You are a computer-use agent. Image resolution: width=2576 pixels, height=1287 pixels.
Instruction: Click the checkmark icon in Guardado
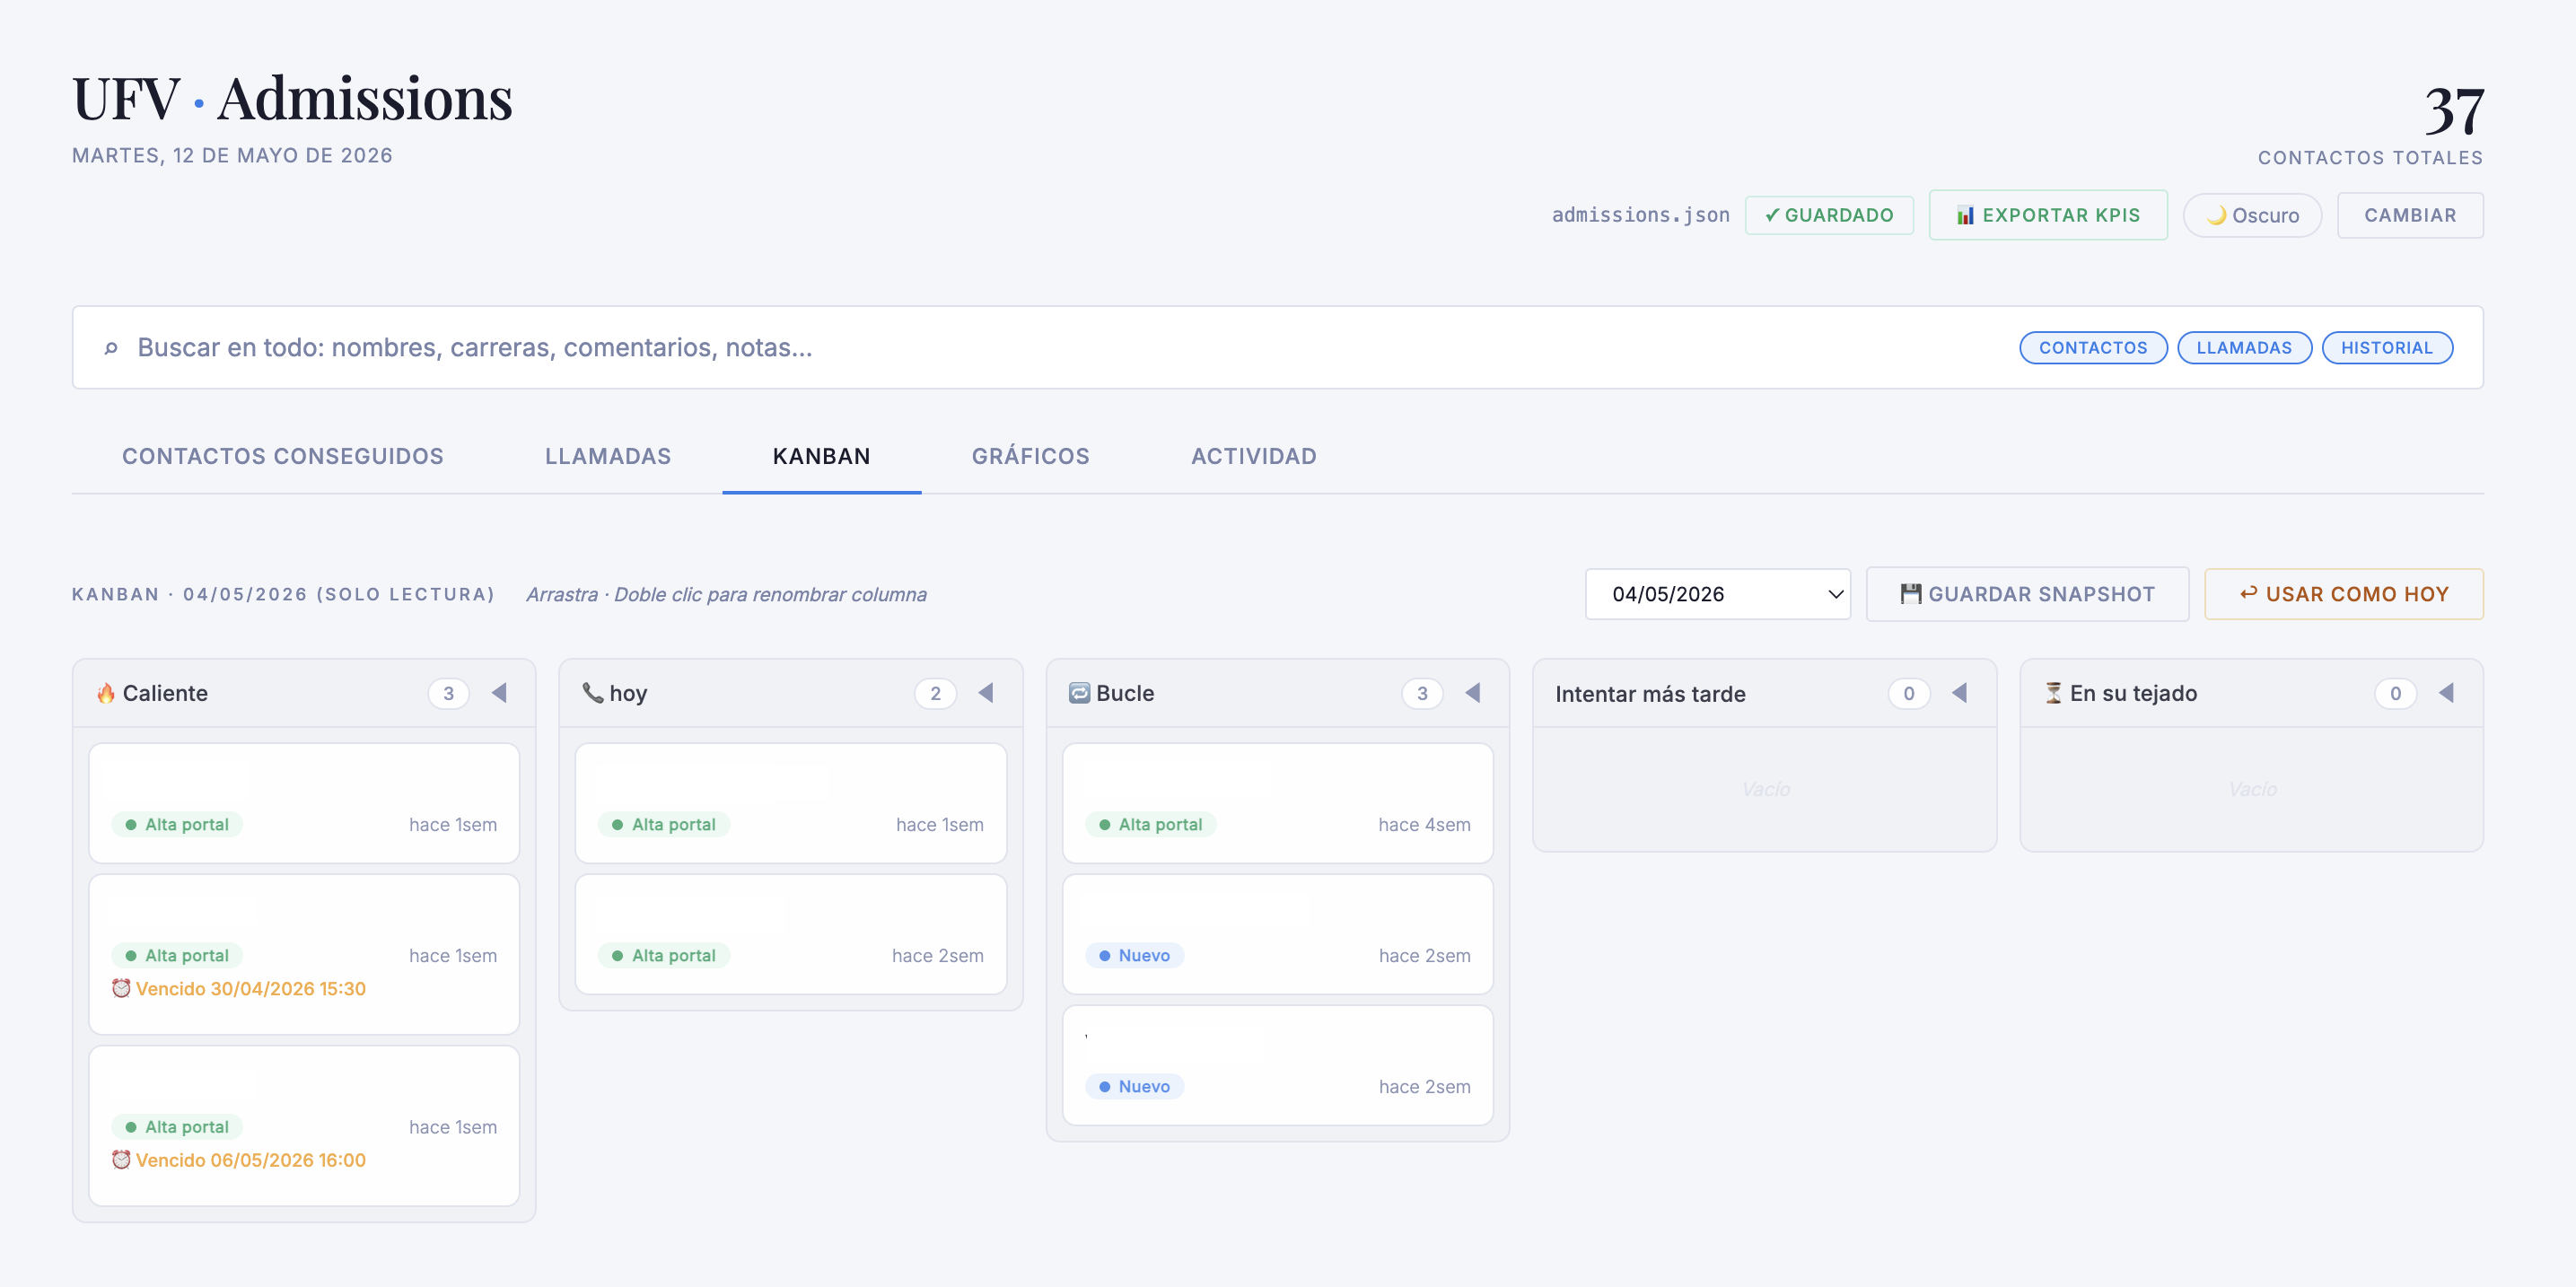(x=1772, y=215)
